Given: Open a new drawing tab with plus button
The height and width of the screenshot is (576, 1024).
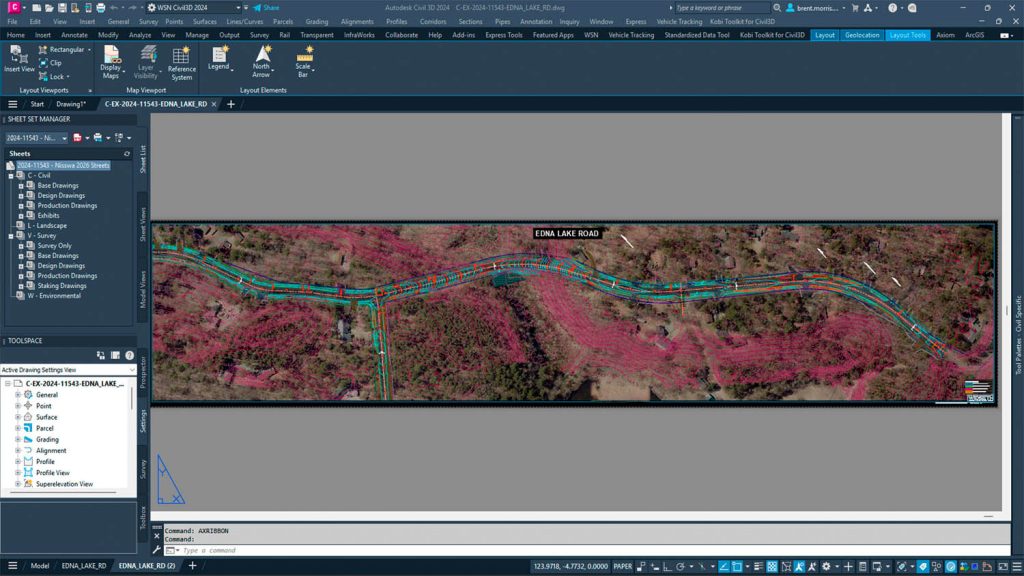Looking at the screenshot, I should point(231,104).
